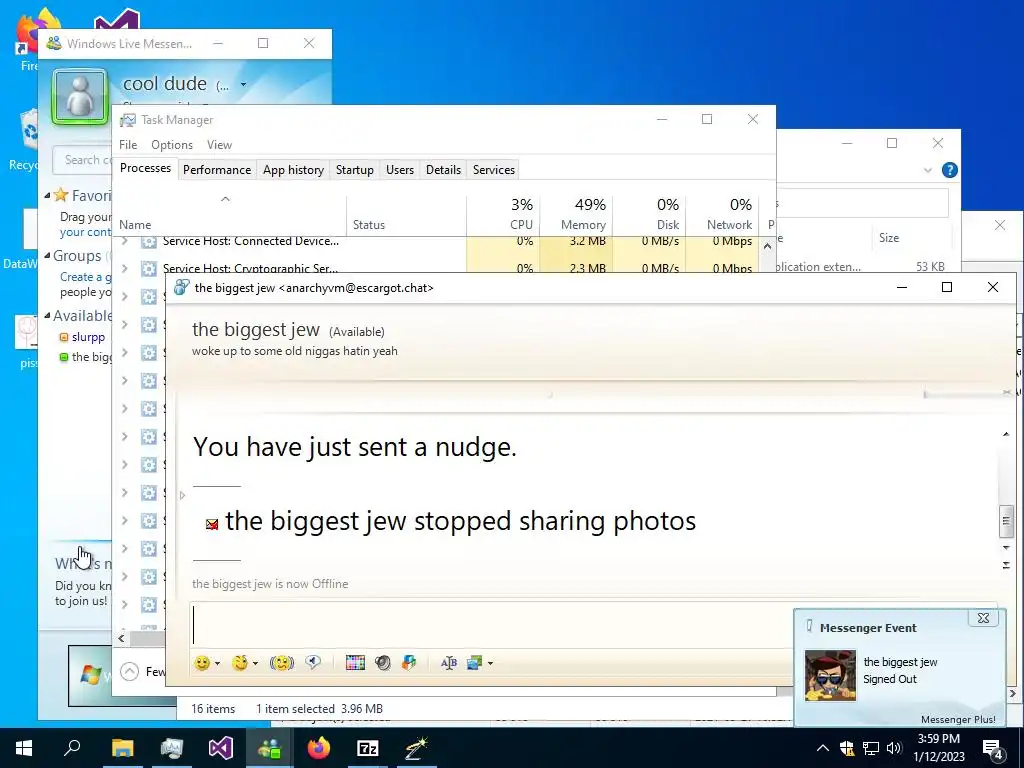This screenshot has width=1024, height=768.
Task: Click the avatar in Messenger Event popup
Action: 830,675
